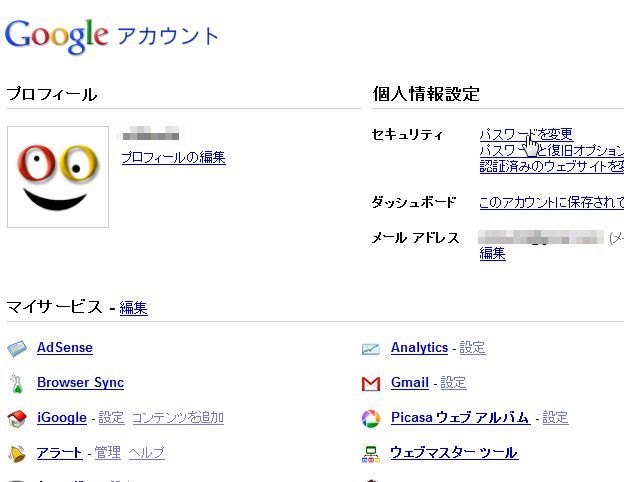Open Gmail 設定 link
This screenshot has height=482, width=624.
(453, 382)
